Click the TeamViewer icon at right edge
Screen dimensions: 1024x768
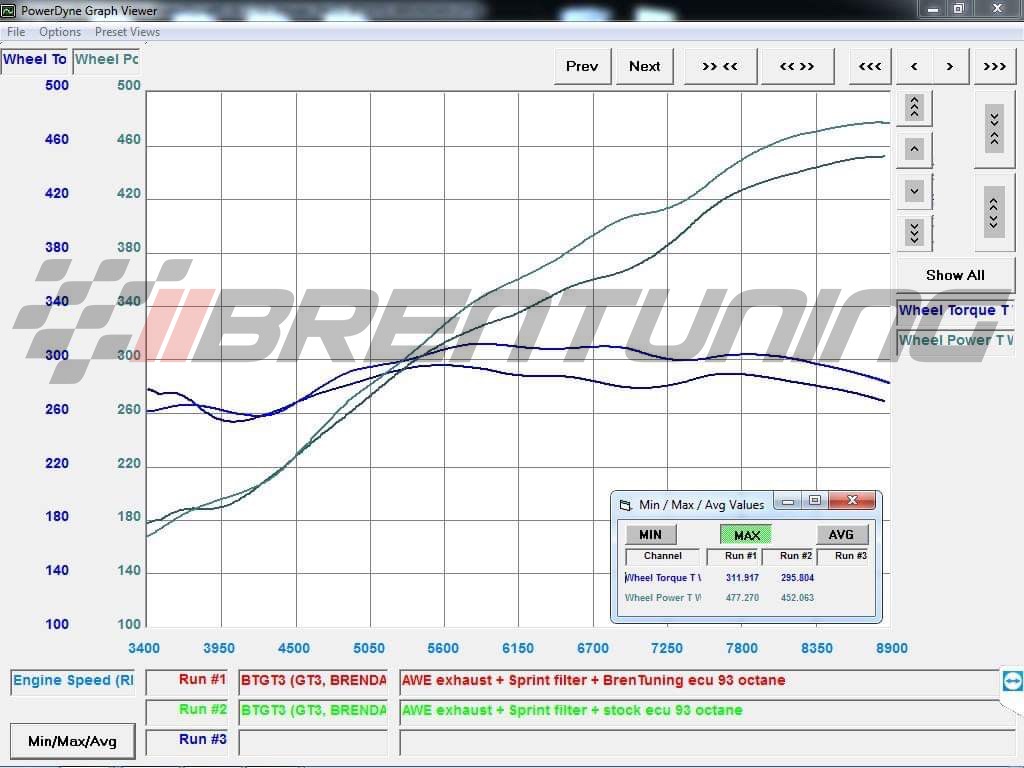click(1012, 681)
